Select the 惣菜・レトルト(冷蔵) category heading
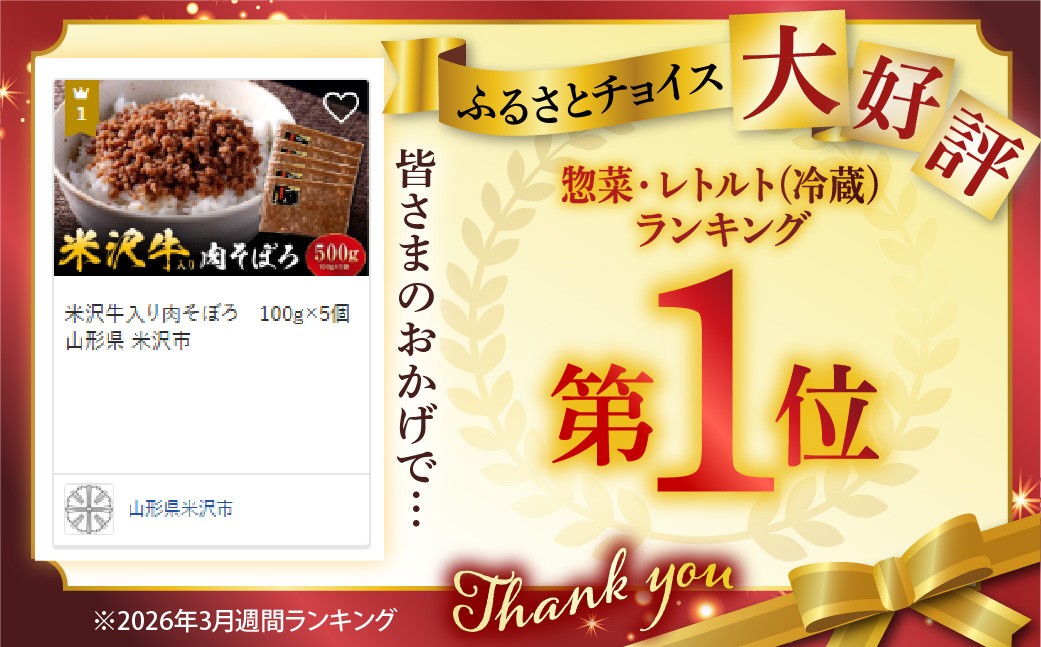1041x647 pixels. [x=720, y=184]
